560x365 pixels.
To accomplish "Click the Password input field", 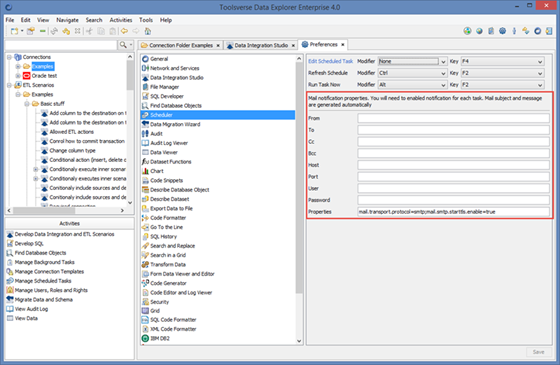I will click(x=453, y=200).
